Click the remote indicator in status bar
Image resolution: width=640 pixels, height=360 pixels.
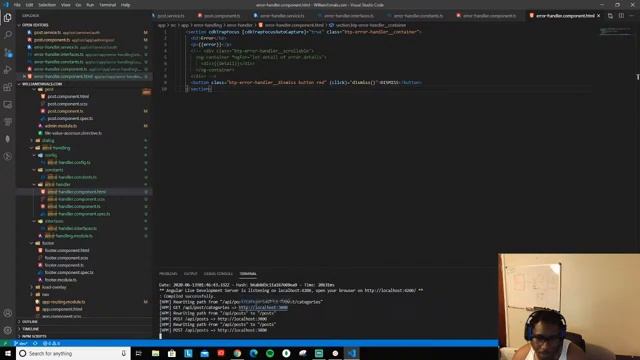coord(5,343)
